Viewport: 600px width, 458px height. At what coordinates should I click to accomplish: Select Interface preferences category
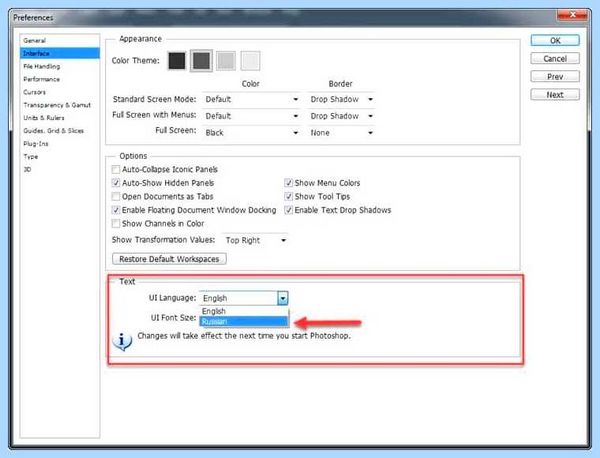pyautogui.click(x=60, y=53)
